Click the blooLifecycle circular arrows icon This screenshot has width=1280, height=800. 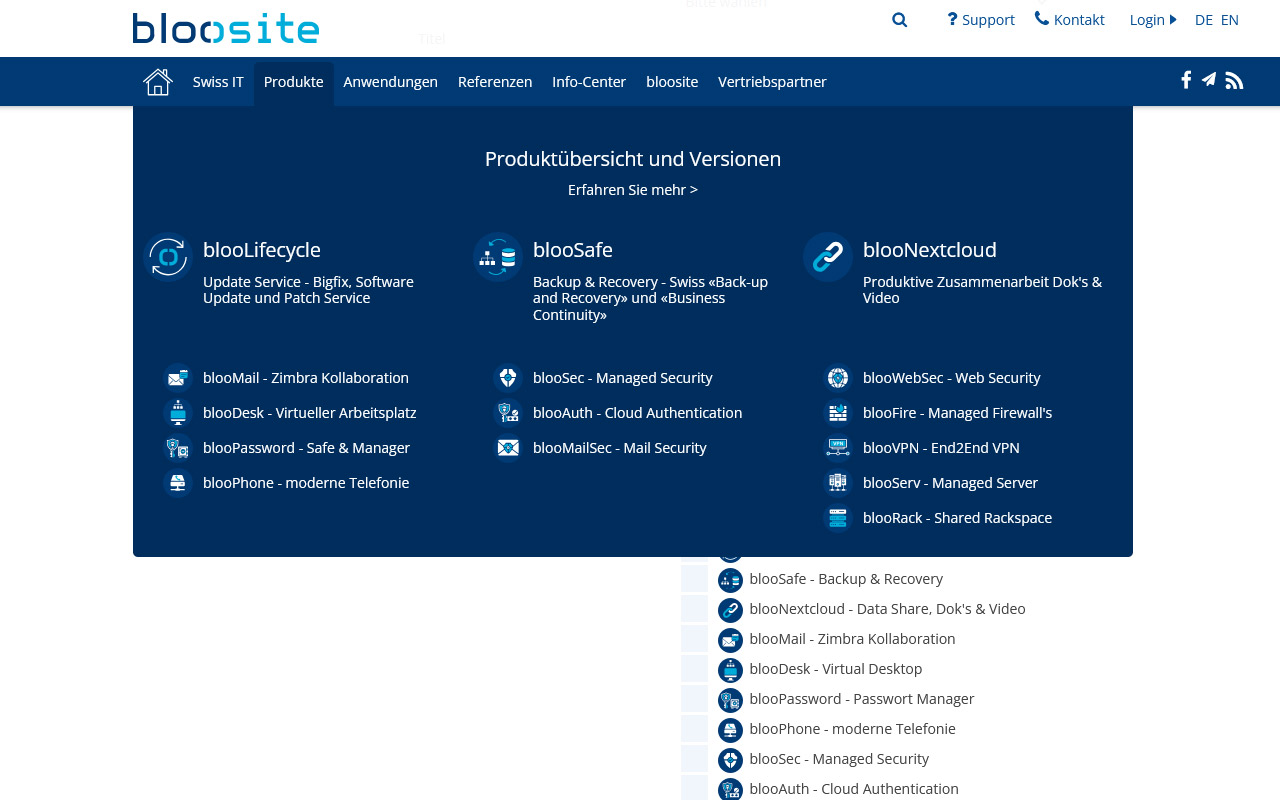tap(168, 257)
